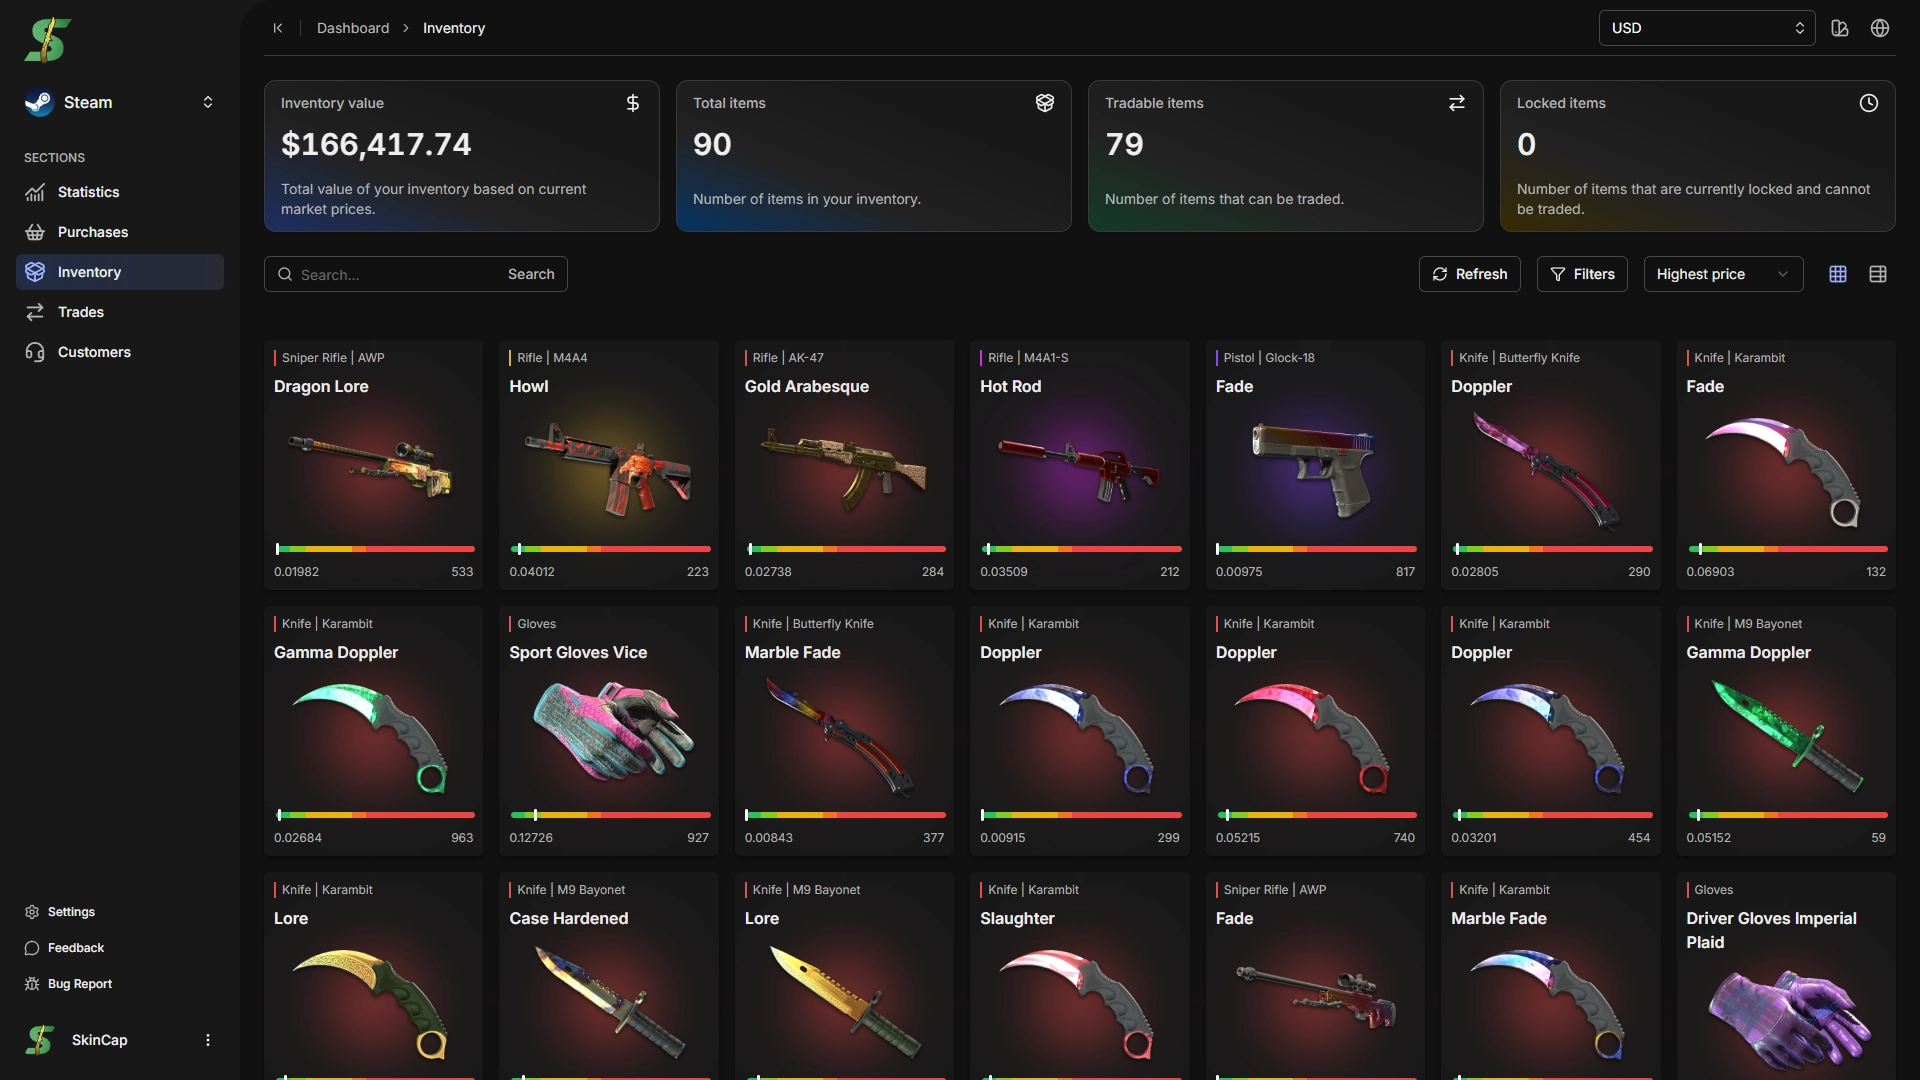Click the Search button
Viewport: 1920px width, 1080px height.
(x=531, y=274)
